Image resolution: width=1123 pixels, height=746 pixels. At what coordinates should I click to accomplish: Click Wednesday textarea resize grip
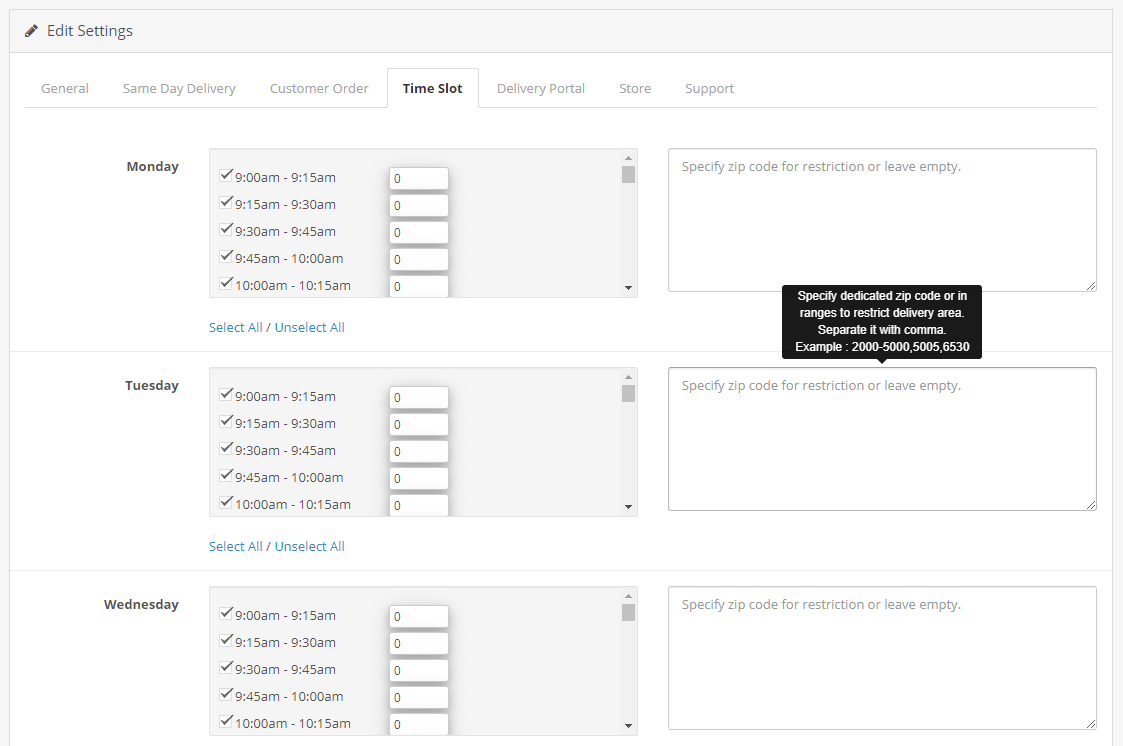click(x=1090, y=724)
